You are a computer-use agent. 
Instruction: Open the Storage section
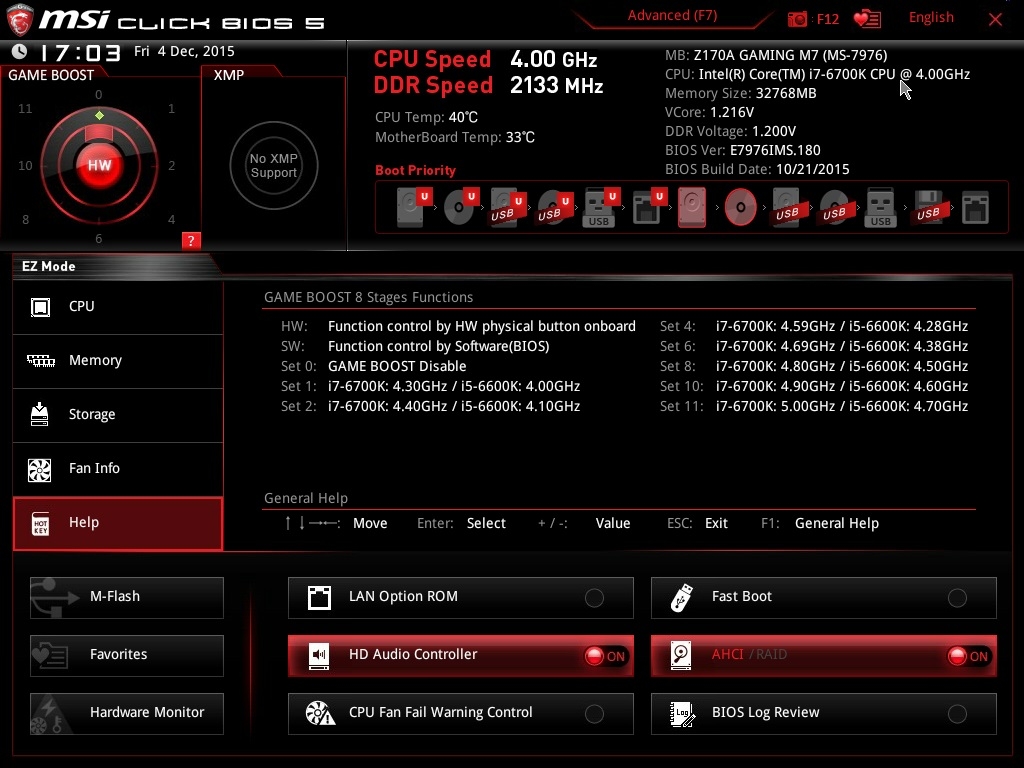[x=118, y=415]
